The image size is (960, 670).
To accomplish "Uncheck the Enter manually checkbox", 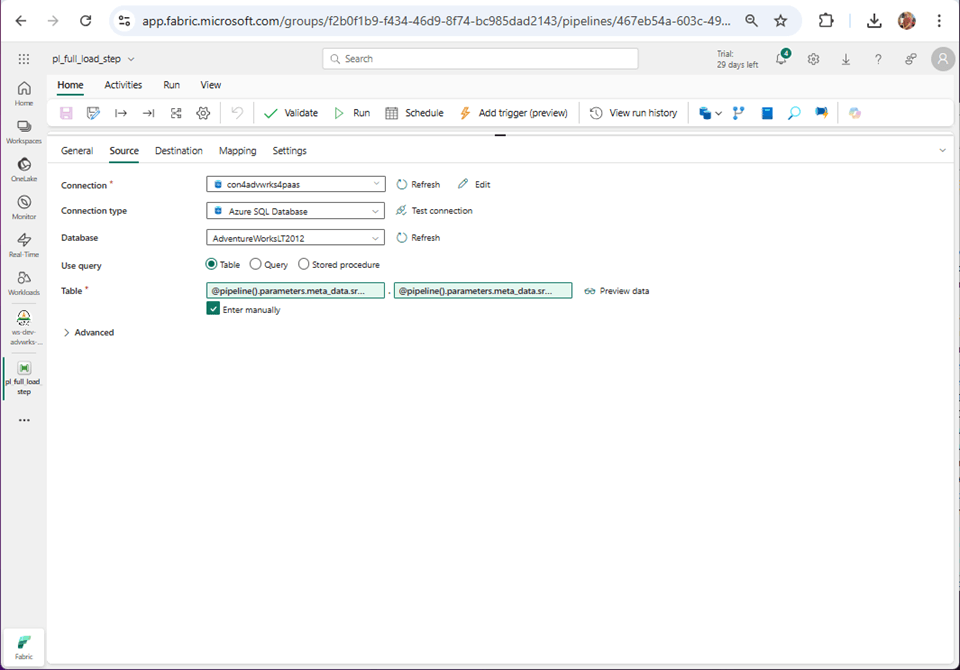I will [213, 309].
